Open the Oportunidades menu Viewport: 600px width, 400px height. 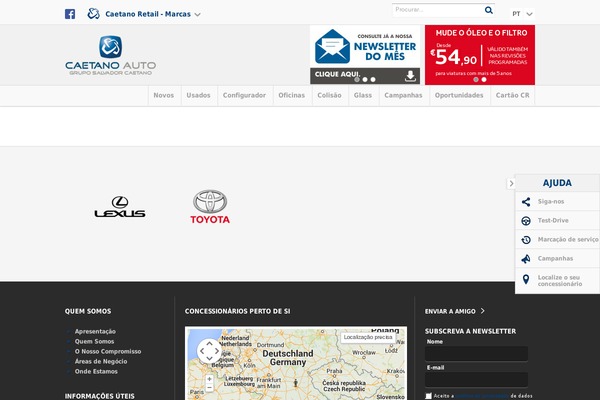pyautogui.click(x=459, y=95)
